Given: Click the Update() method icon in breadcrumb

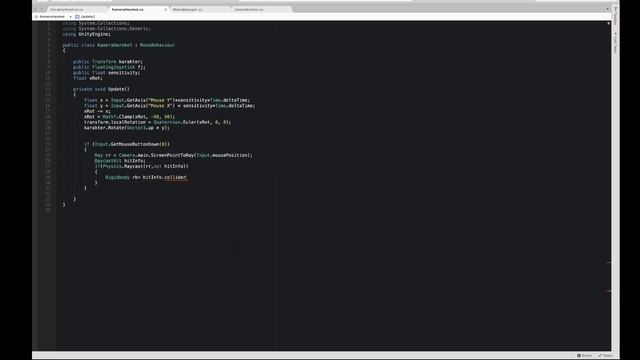Looking at the screenshot, I should 77,17.
